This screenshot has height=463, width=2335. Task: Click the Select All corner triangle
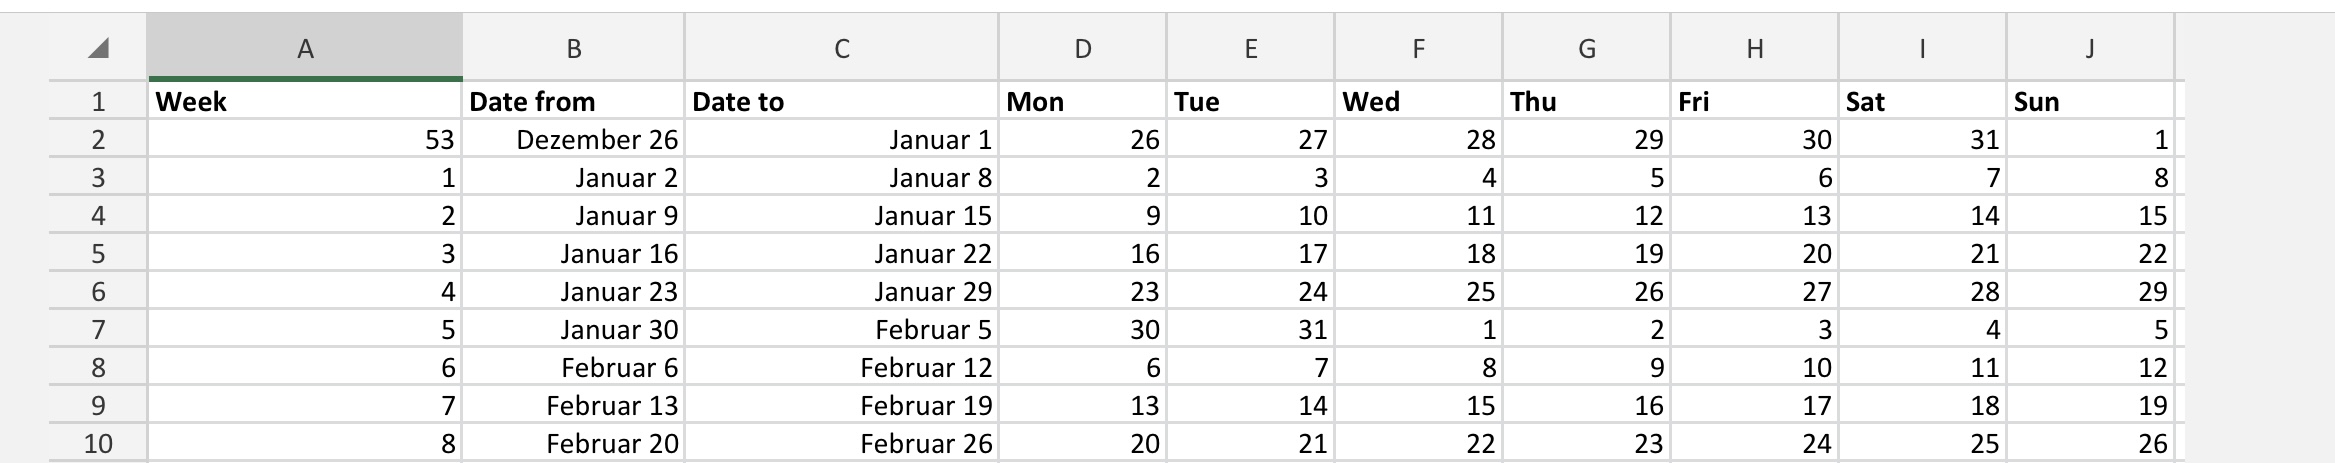tap(98, 49)
